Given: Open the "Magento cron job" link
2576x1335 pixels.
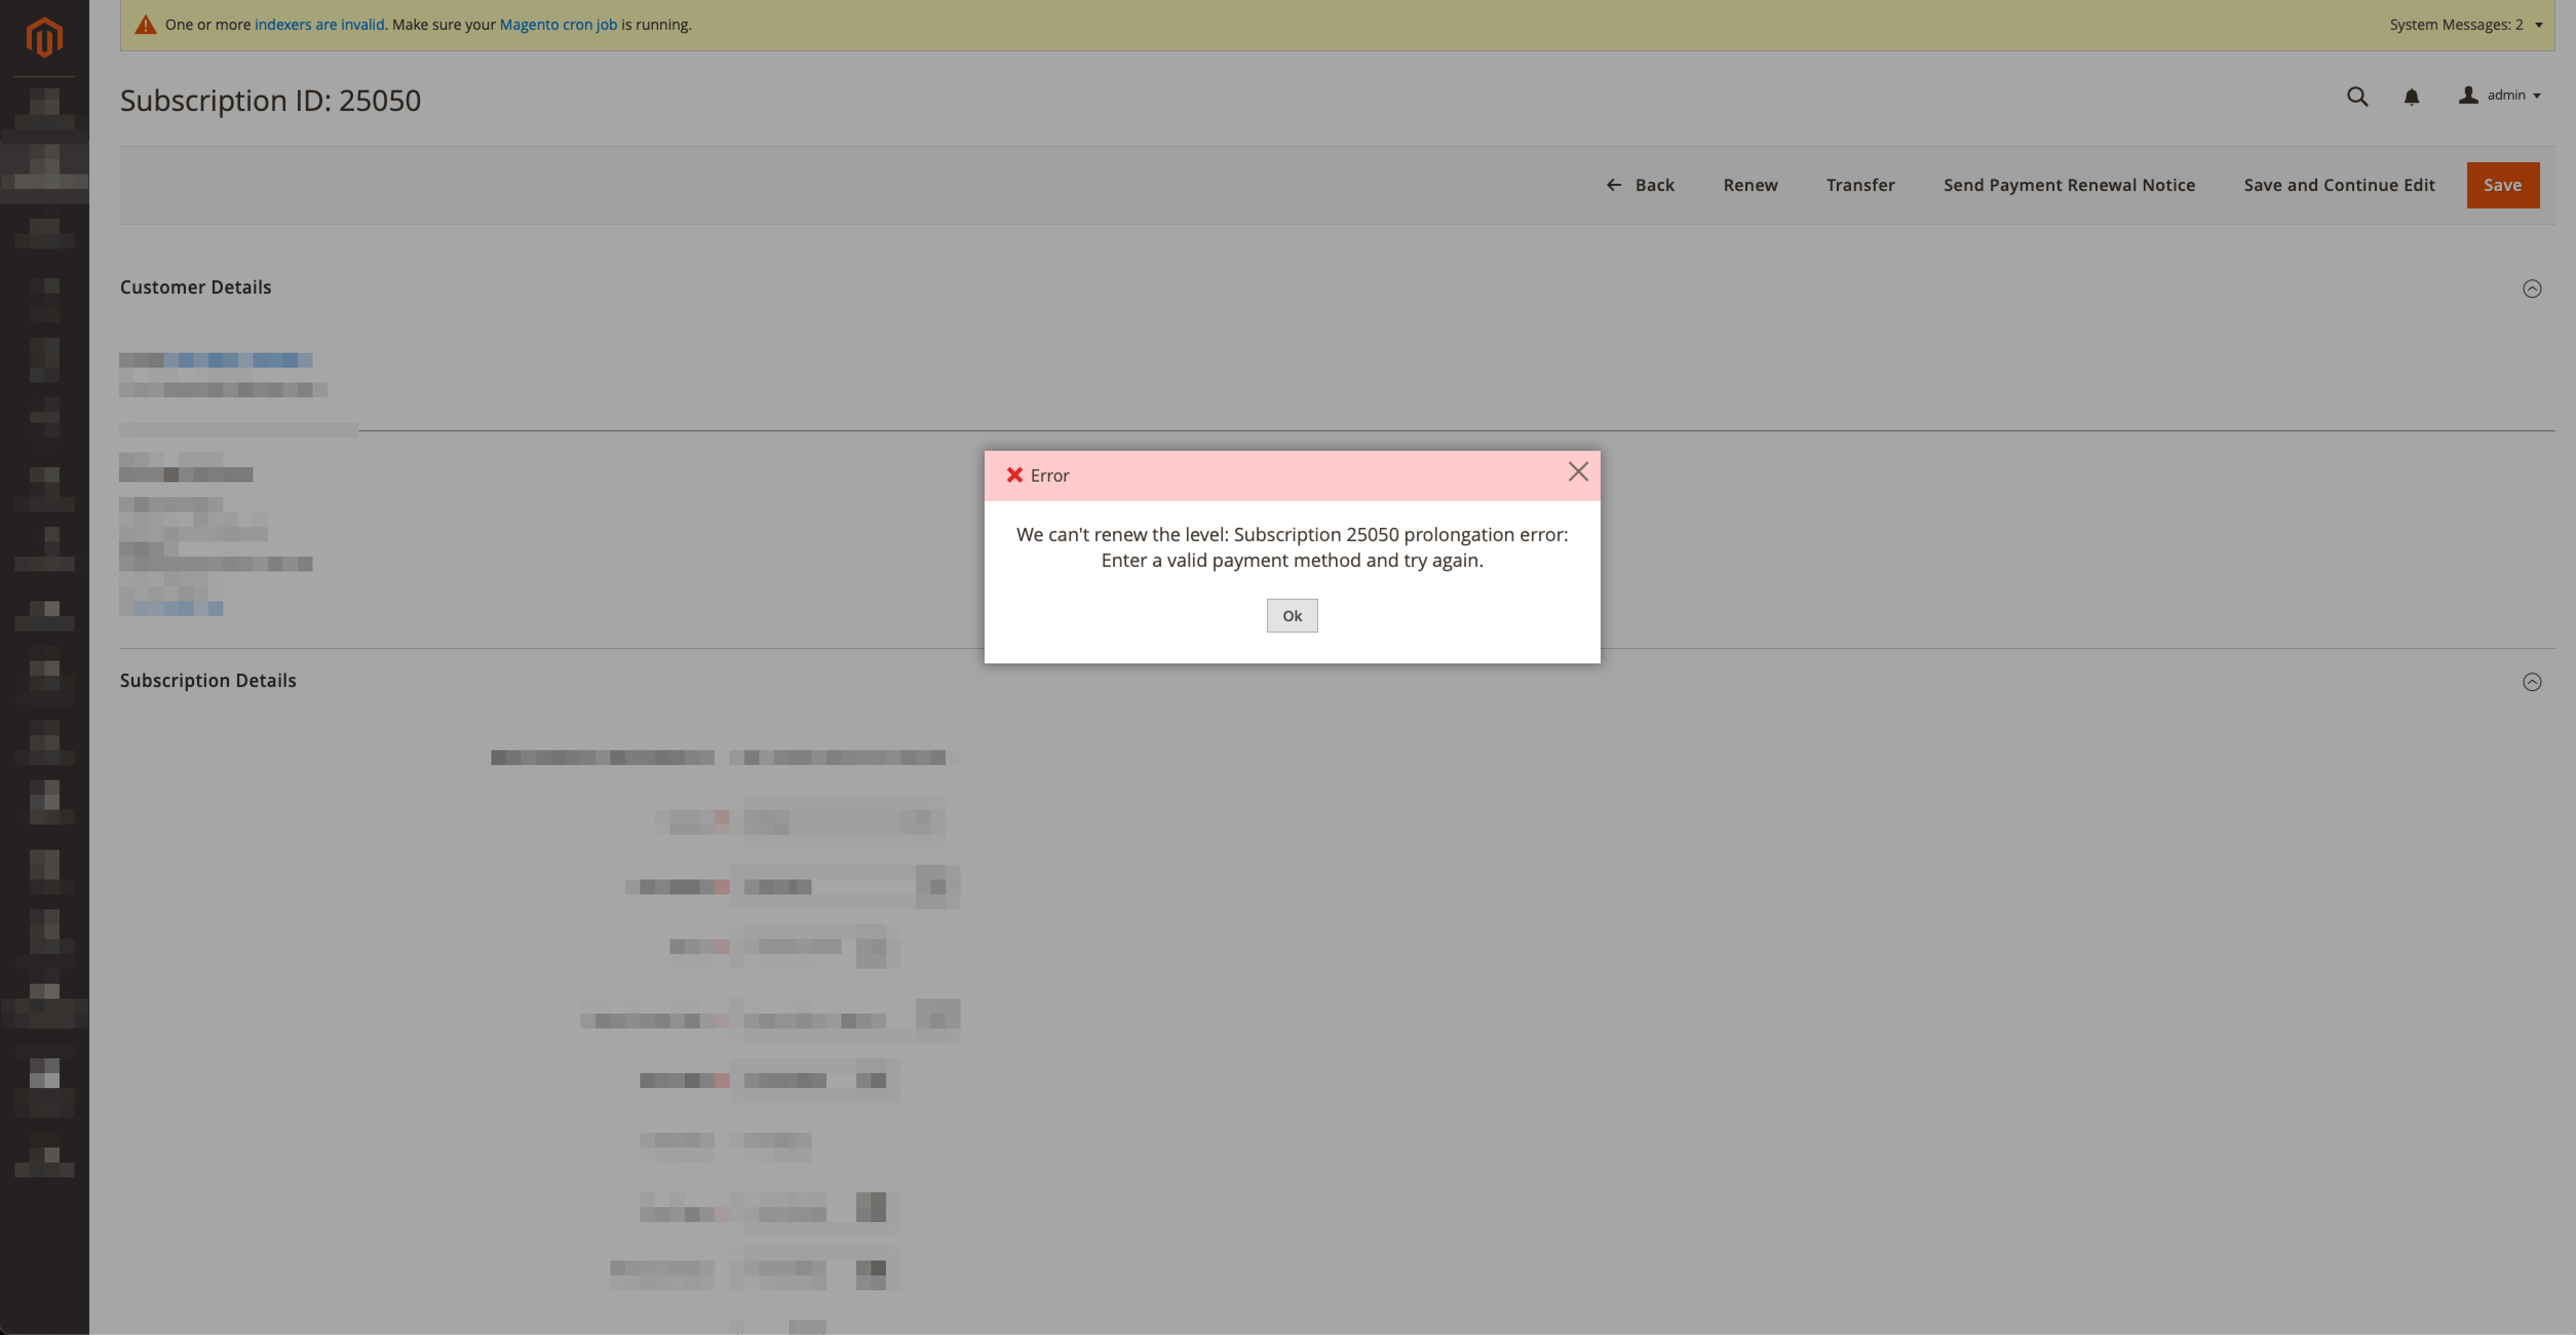Looking at the screenshot, I should click(x=558, y=25).
